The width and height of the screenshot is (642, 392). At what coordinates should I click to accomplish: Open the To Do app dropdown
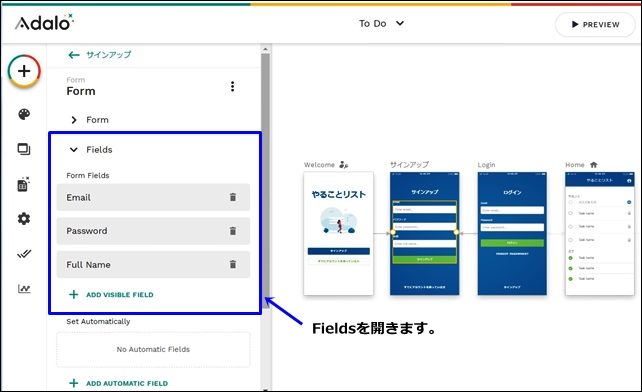point(381,23)
